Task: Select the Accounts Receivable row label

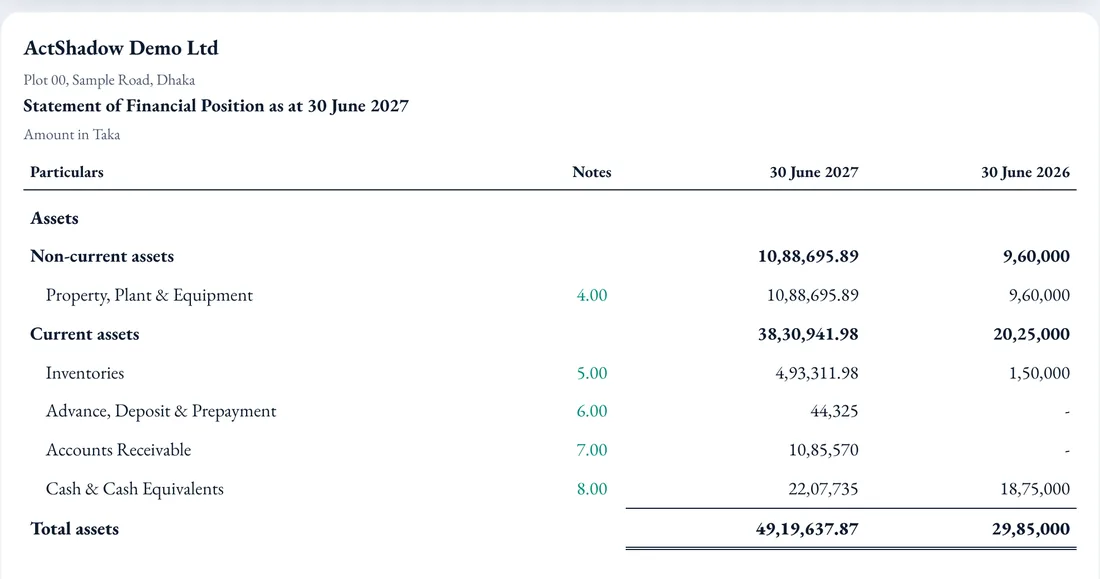Action: pyautogui.click(x=118, y=450)
